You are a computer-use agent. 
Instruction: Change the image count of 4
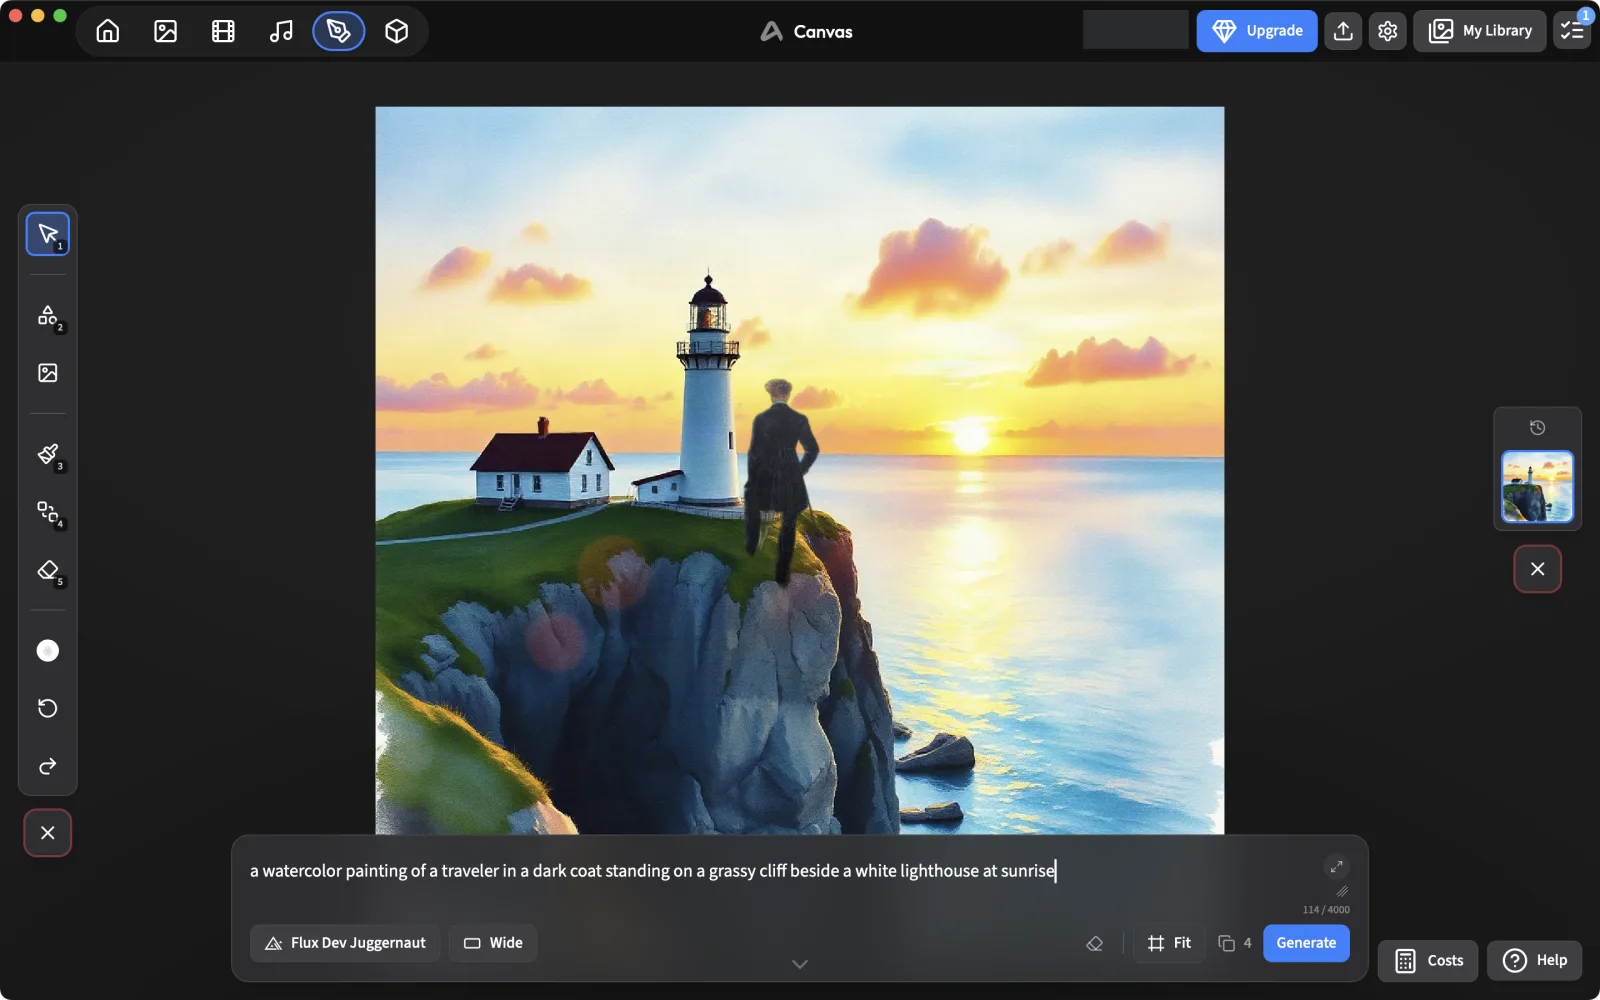(x=1235, y=943)
